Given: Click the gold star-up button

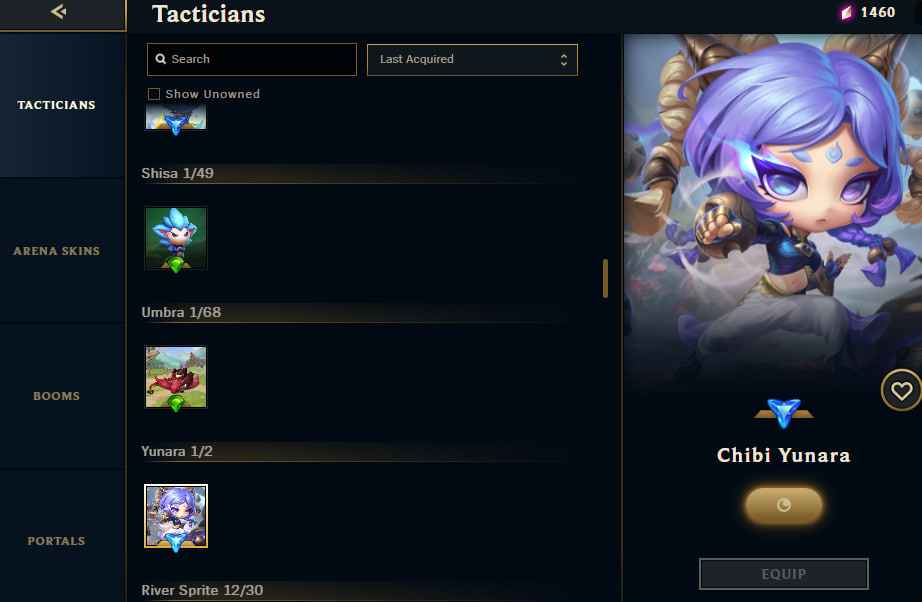Looking at the screenshot, I should point(784,505).
